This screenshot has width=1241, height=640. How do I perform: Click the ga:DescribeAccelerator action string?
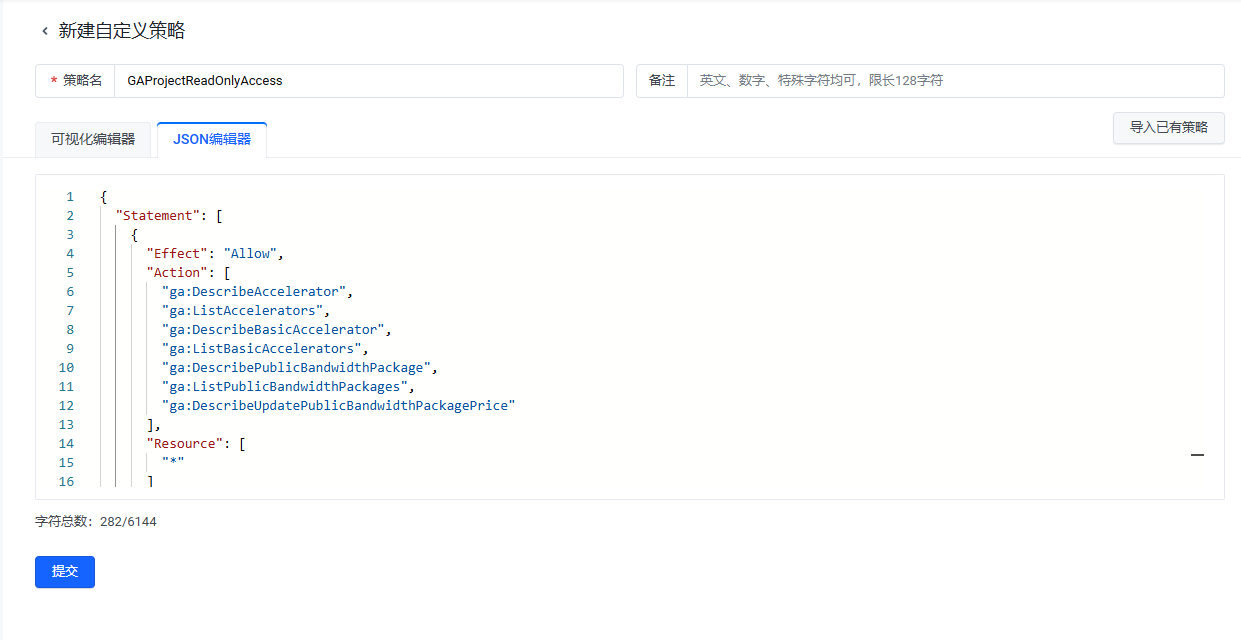coord(255,292)
